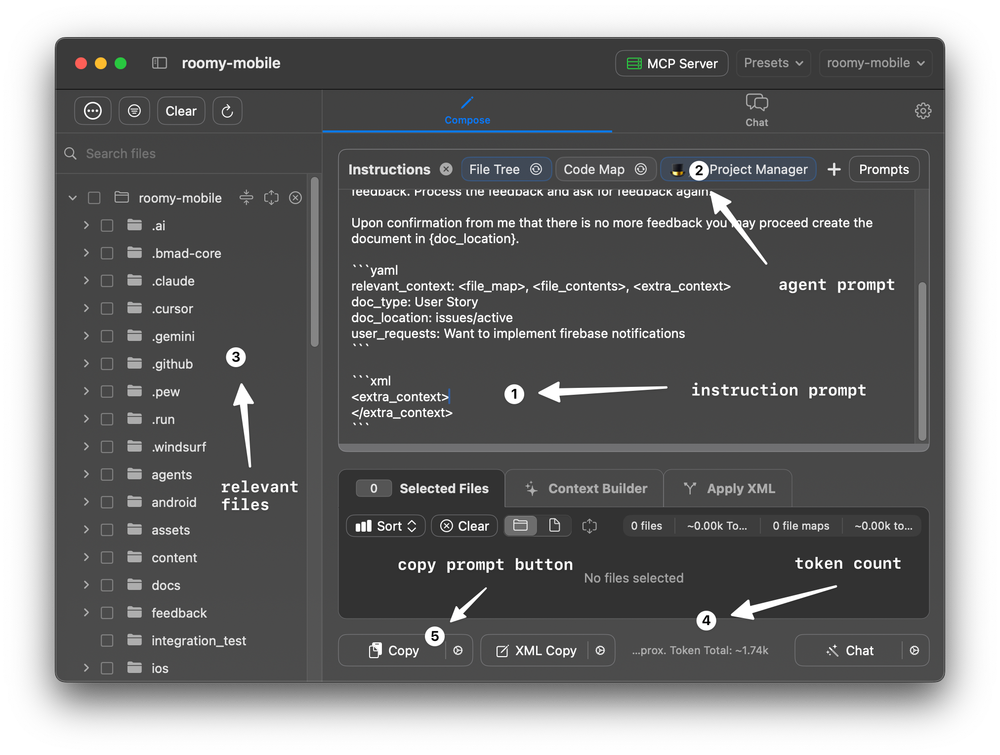The width and height of the screenshot is (1000, 755).
Task: Copy the prompt to clipboard
Action: click(393, 650)
